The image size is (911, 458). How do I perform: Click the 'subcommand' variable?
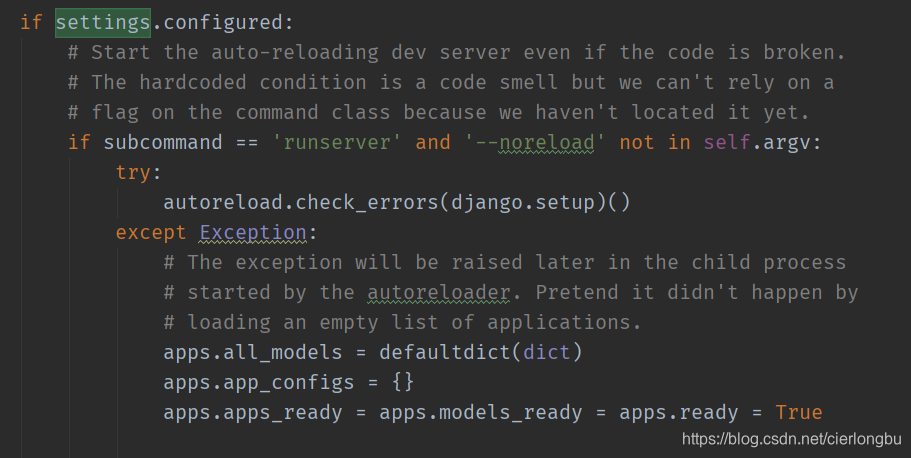click(163, 142)
